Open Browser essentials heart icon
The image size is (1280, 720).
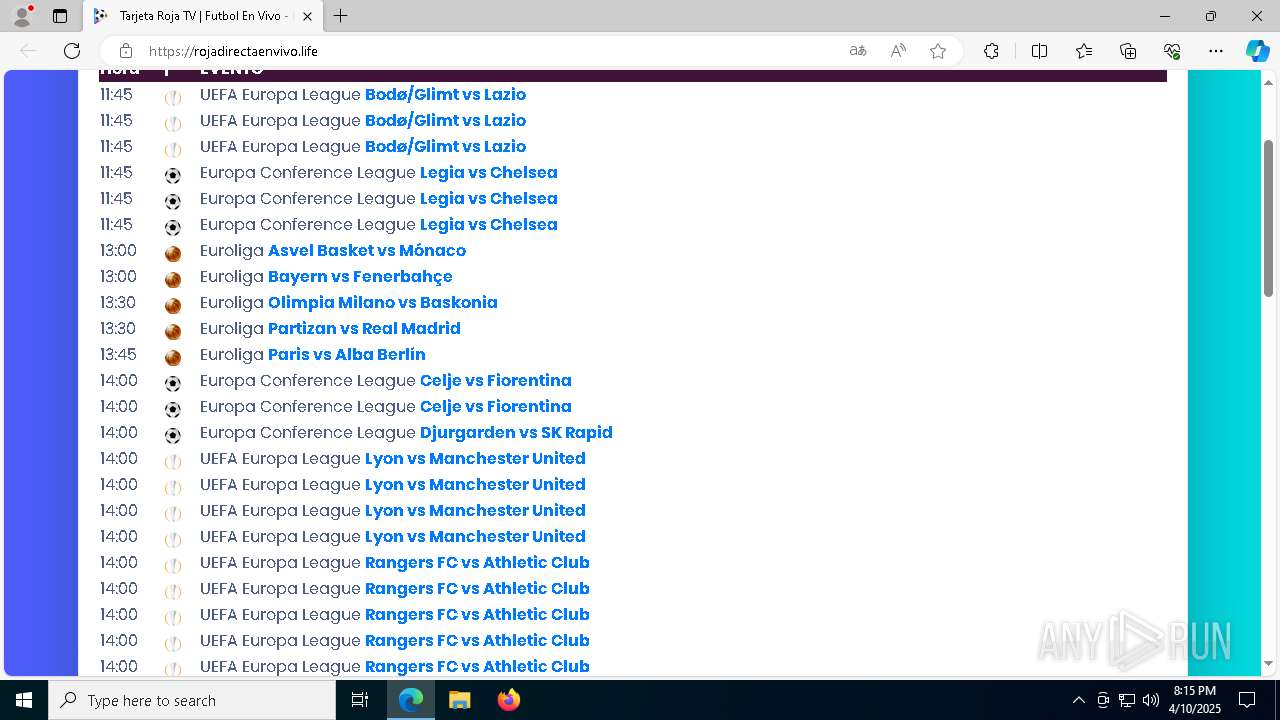(x=1172, y=51)
